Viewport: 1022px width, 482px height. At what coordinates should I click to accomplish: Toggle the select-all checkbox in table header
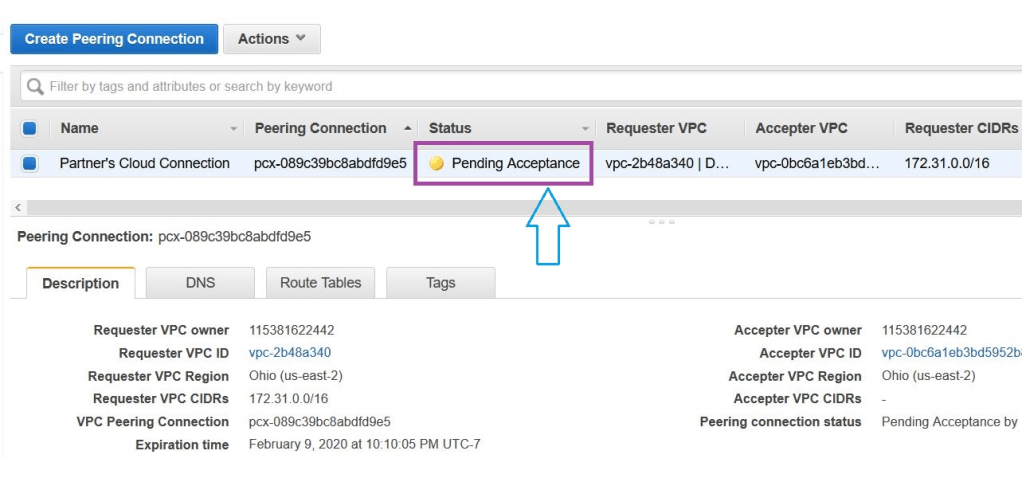pyautogui.click(x=29, y=128)
